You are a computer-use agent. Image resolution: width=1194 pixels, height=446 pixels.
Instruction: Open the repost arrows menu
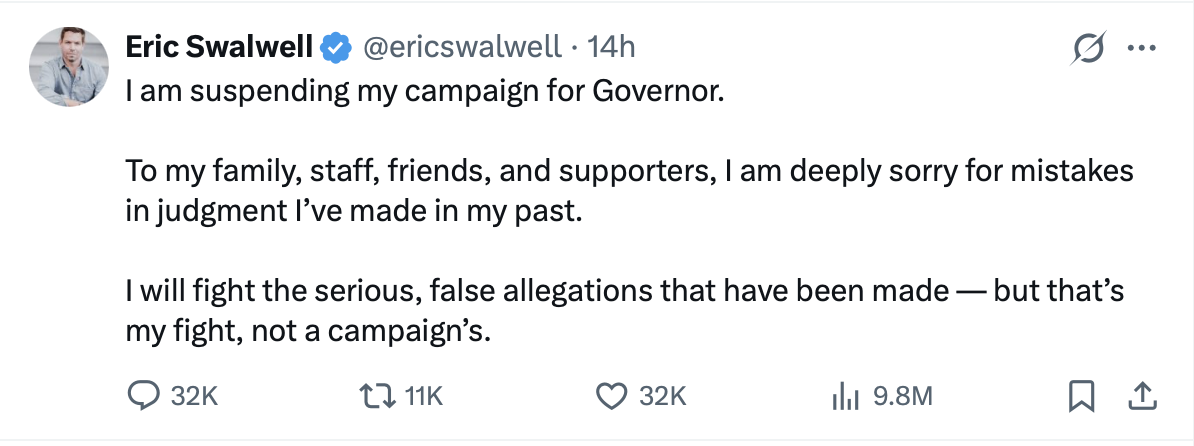tap(384, 397)
